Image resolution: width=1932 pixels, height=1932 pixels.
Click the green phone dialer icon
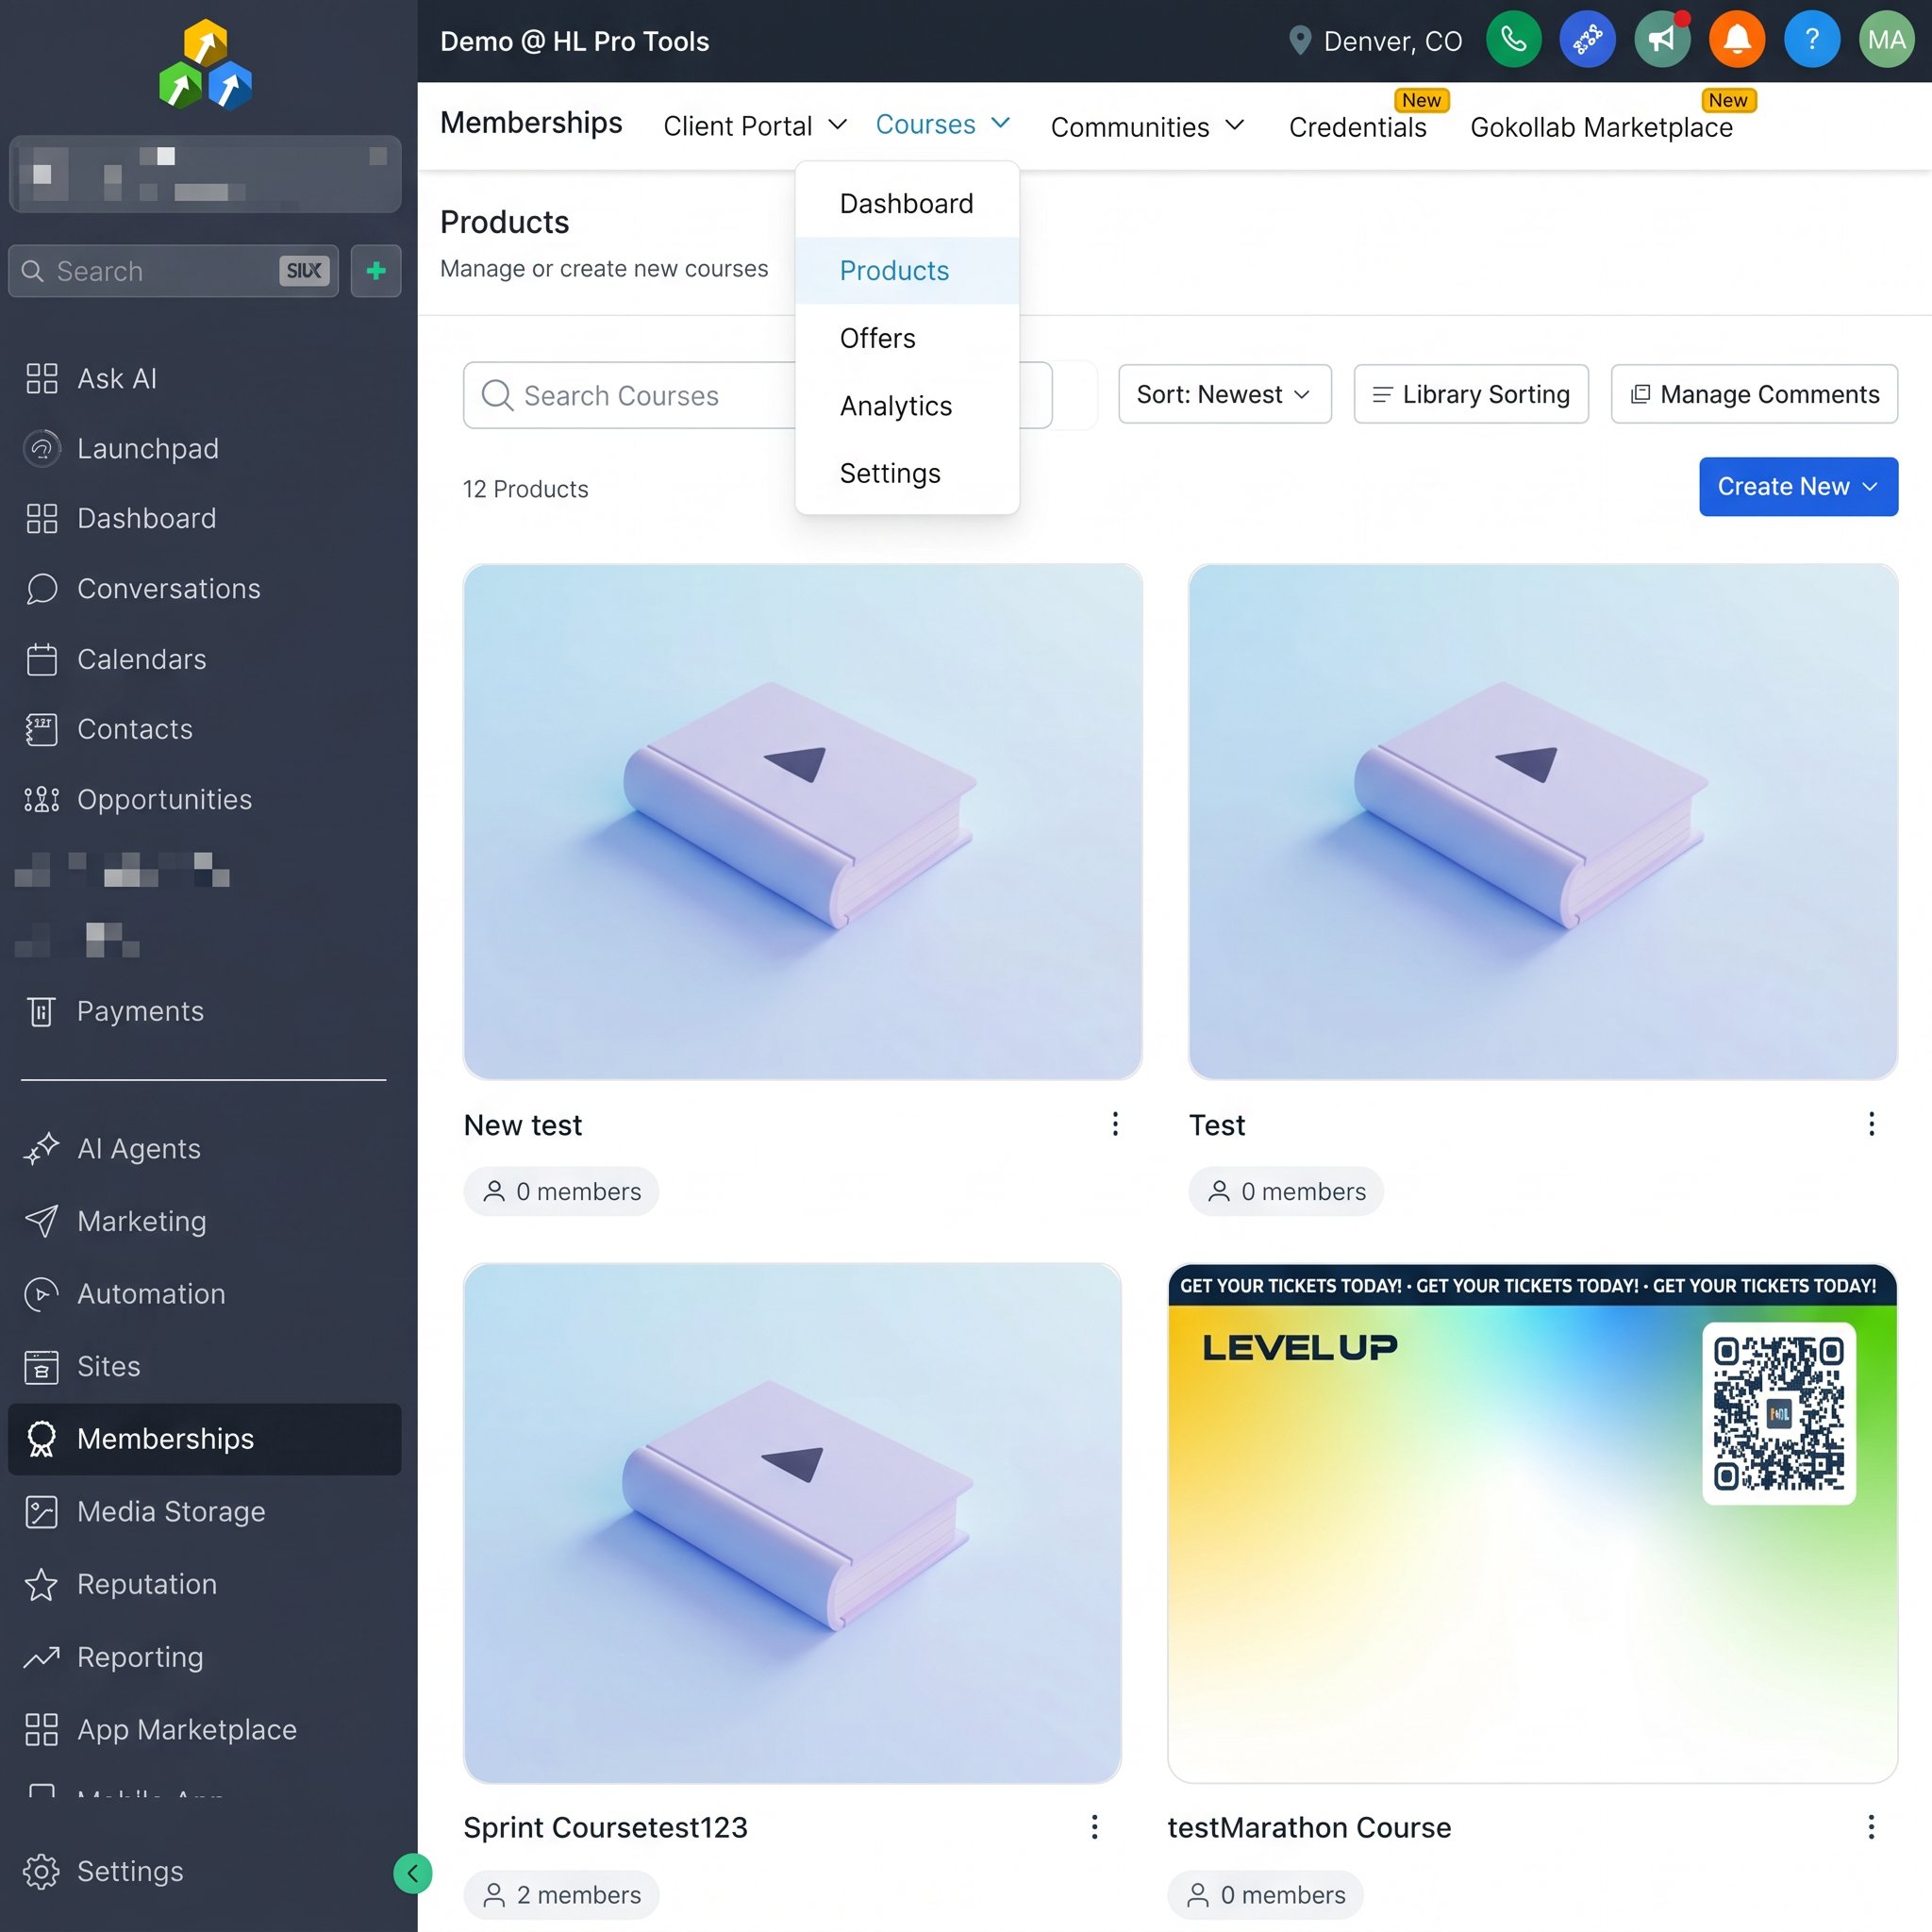[x=1513, y=40]
